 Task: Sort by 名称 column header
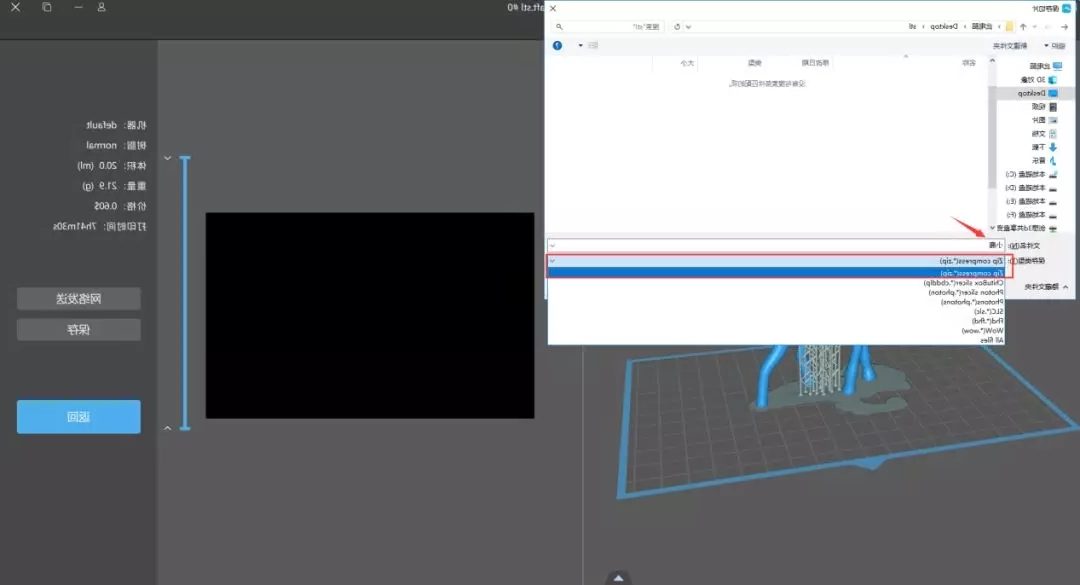[x=969, y=63]
